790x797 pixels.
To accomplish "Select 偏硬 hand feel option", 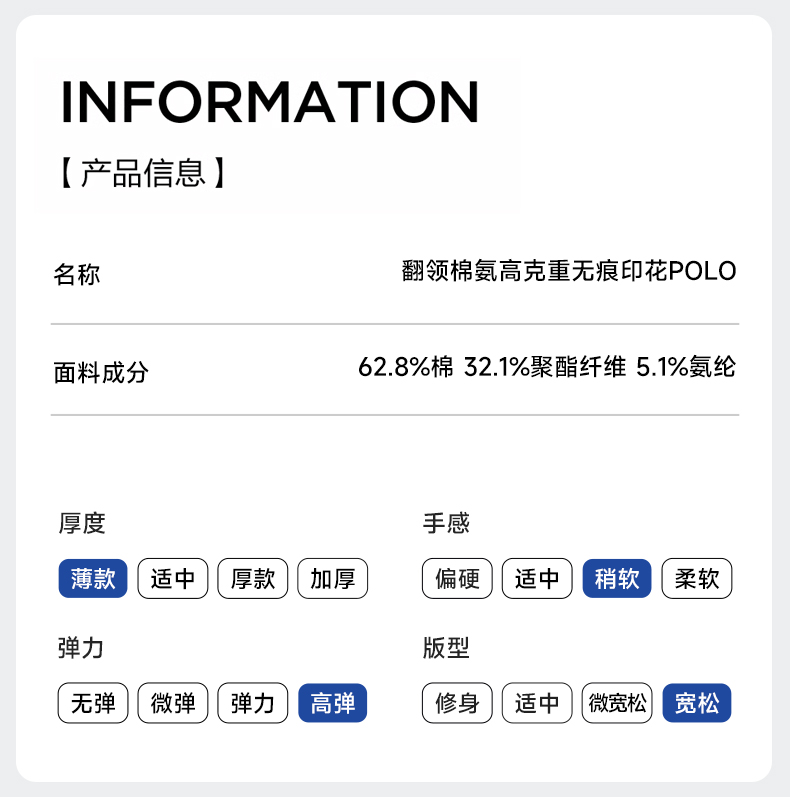I will pos(457,578).
